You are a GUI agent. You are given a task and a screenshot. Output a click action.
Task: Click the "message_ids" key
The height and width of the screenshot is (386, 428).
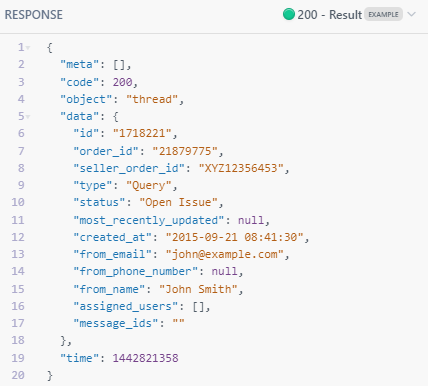click(x=116, y=323)
